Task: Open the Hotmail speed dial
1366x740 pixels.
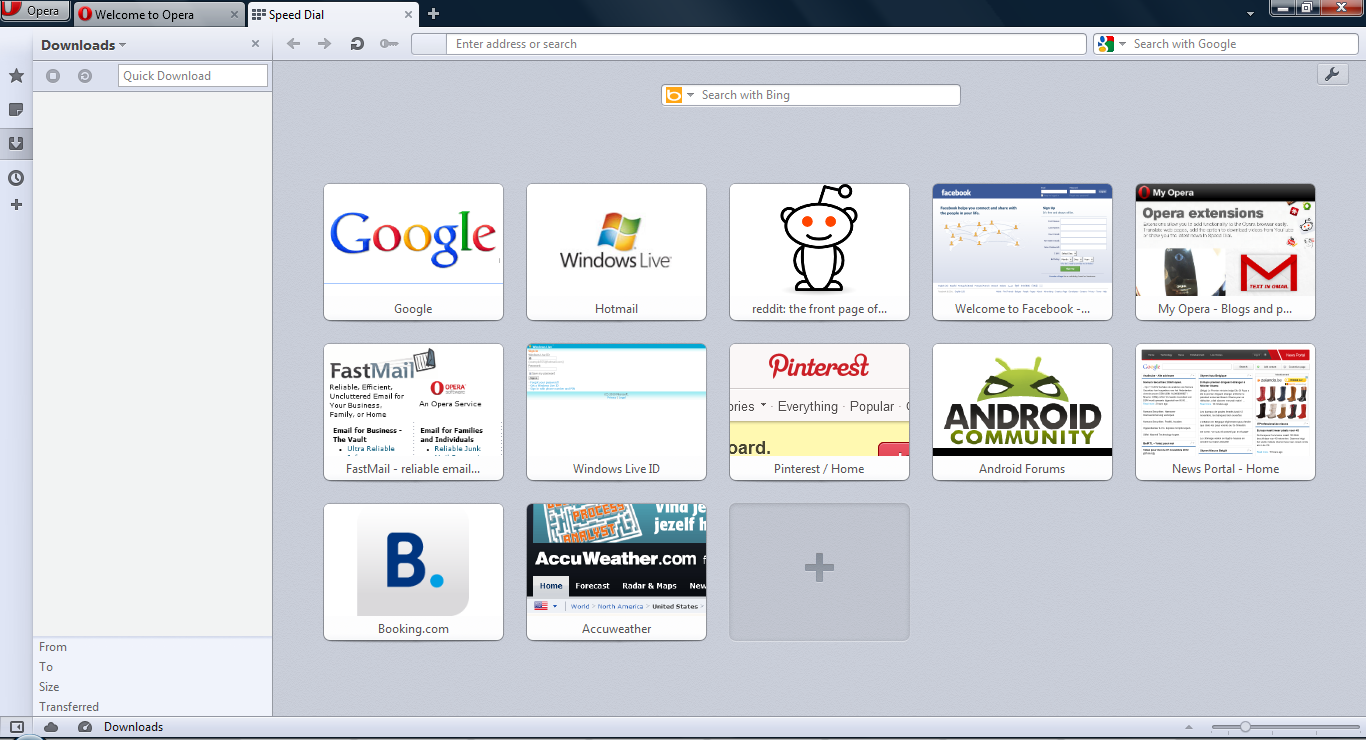Action: [616, 252]
